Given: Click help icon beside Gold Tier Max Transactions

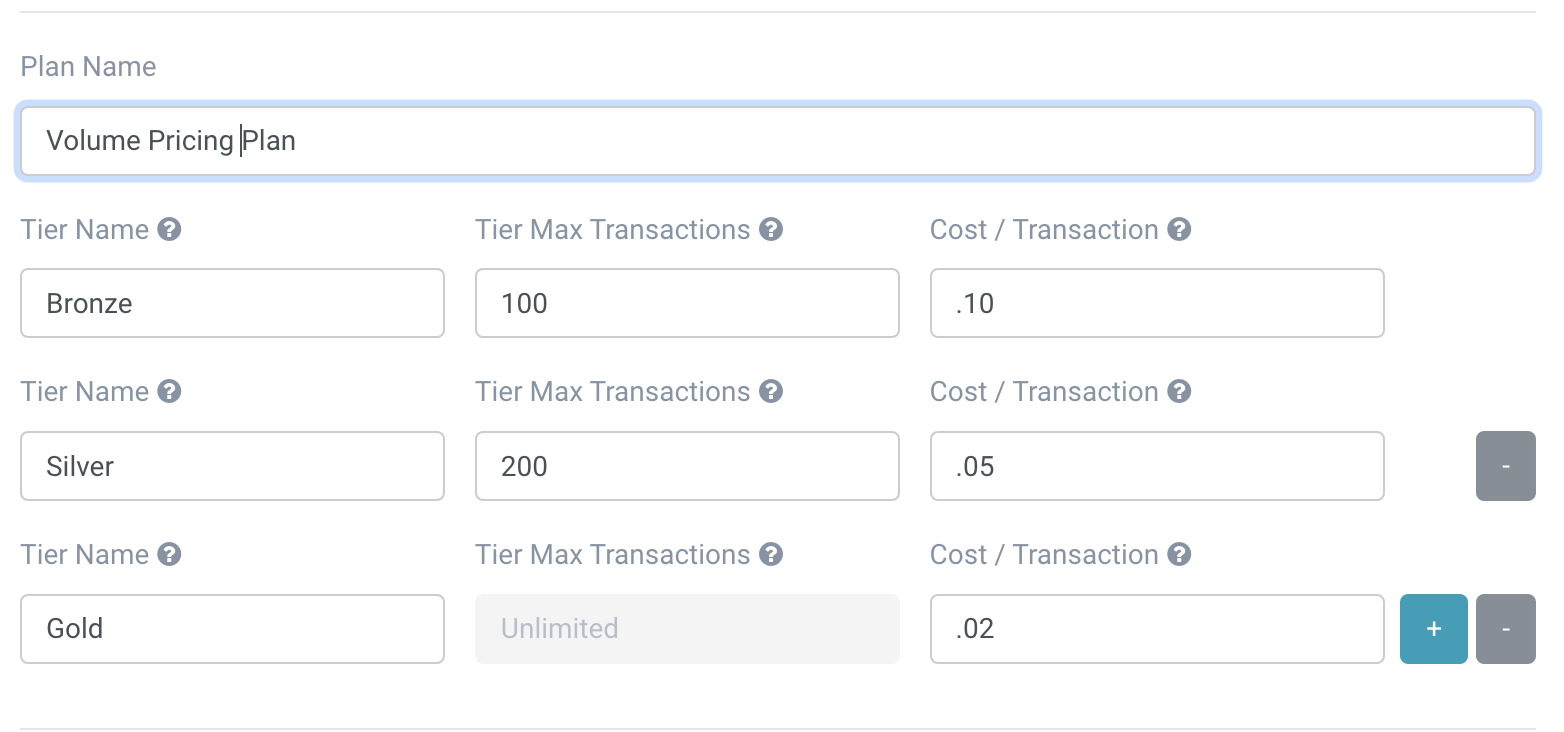Looking at the screenshot, I should [770, 555].
